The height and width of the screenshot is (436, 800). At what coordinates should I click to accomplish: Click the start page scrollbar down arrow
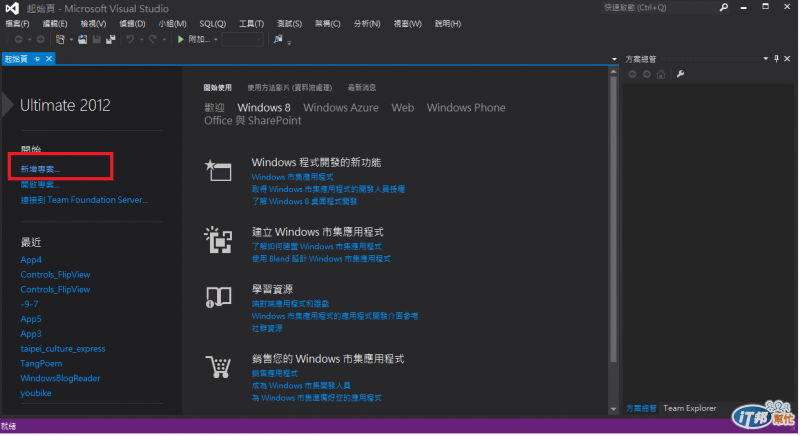point(613,409)
